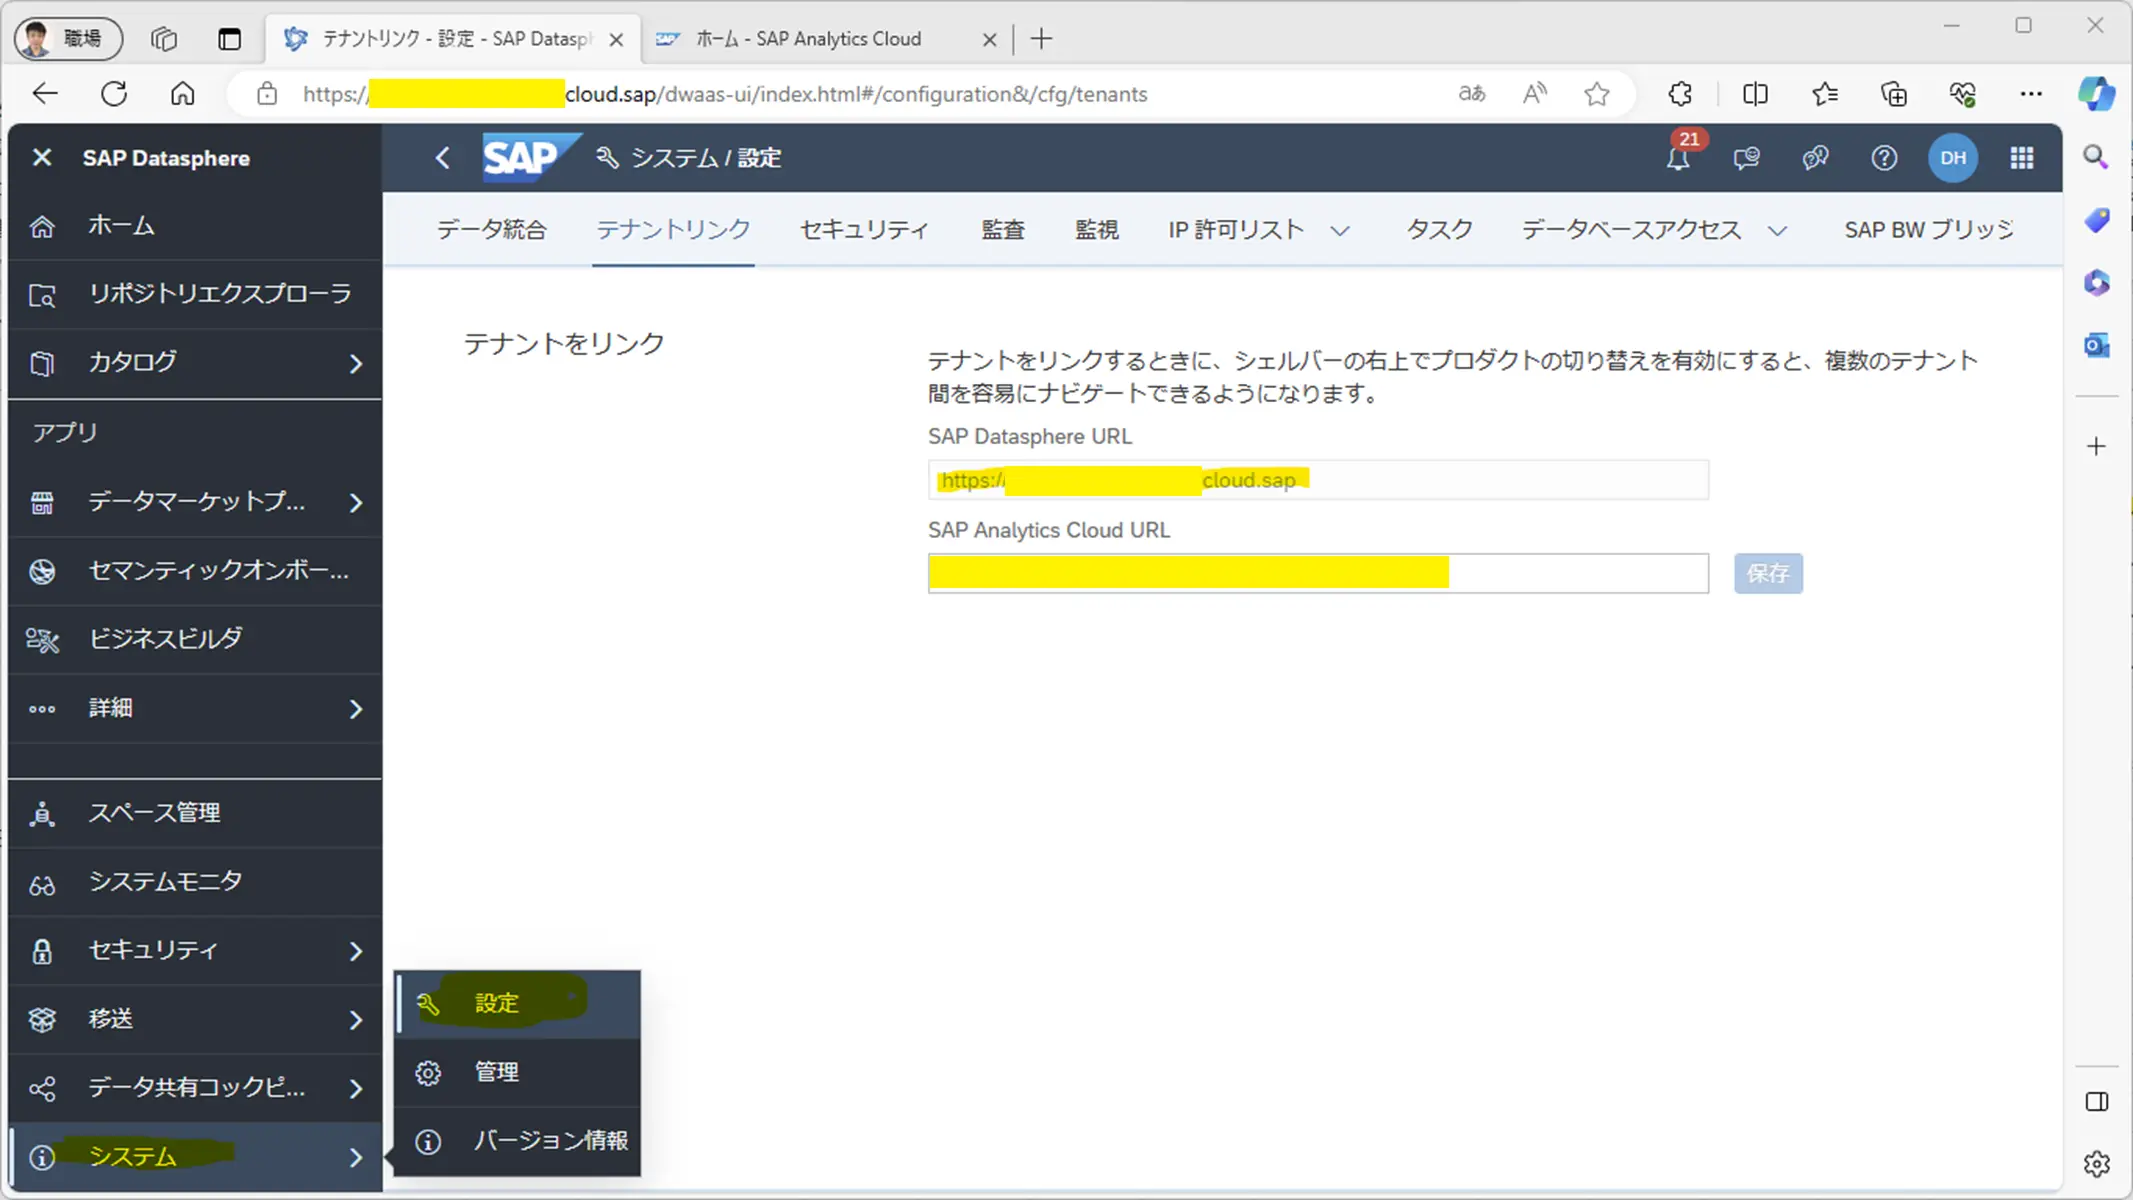The image size is (2133, 1200).
Task: Open a new browser tab
Action: pyautogui.click(x=1041, y=39)
